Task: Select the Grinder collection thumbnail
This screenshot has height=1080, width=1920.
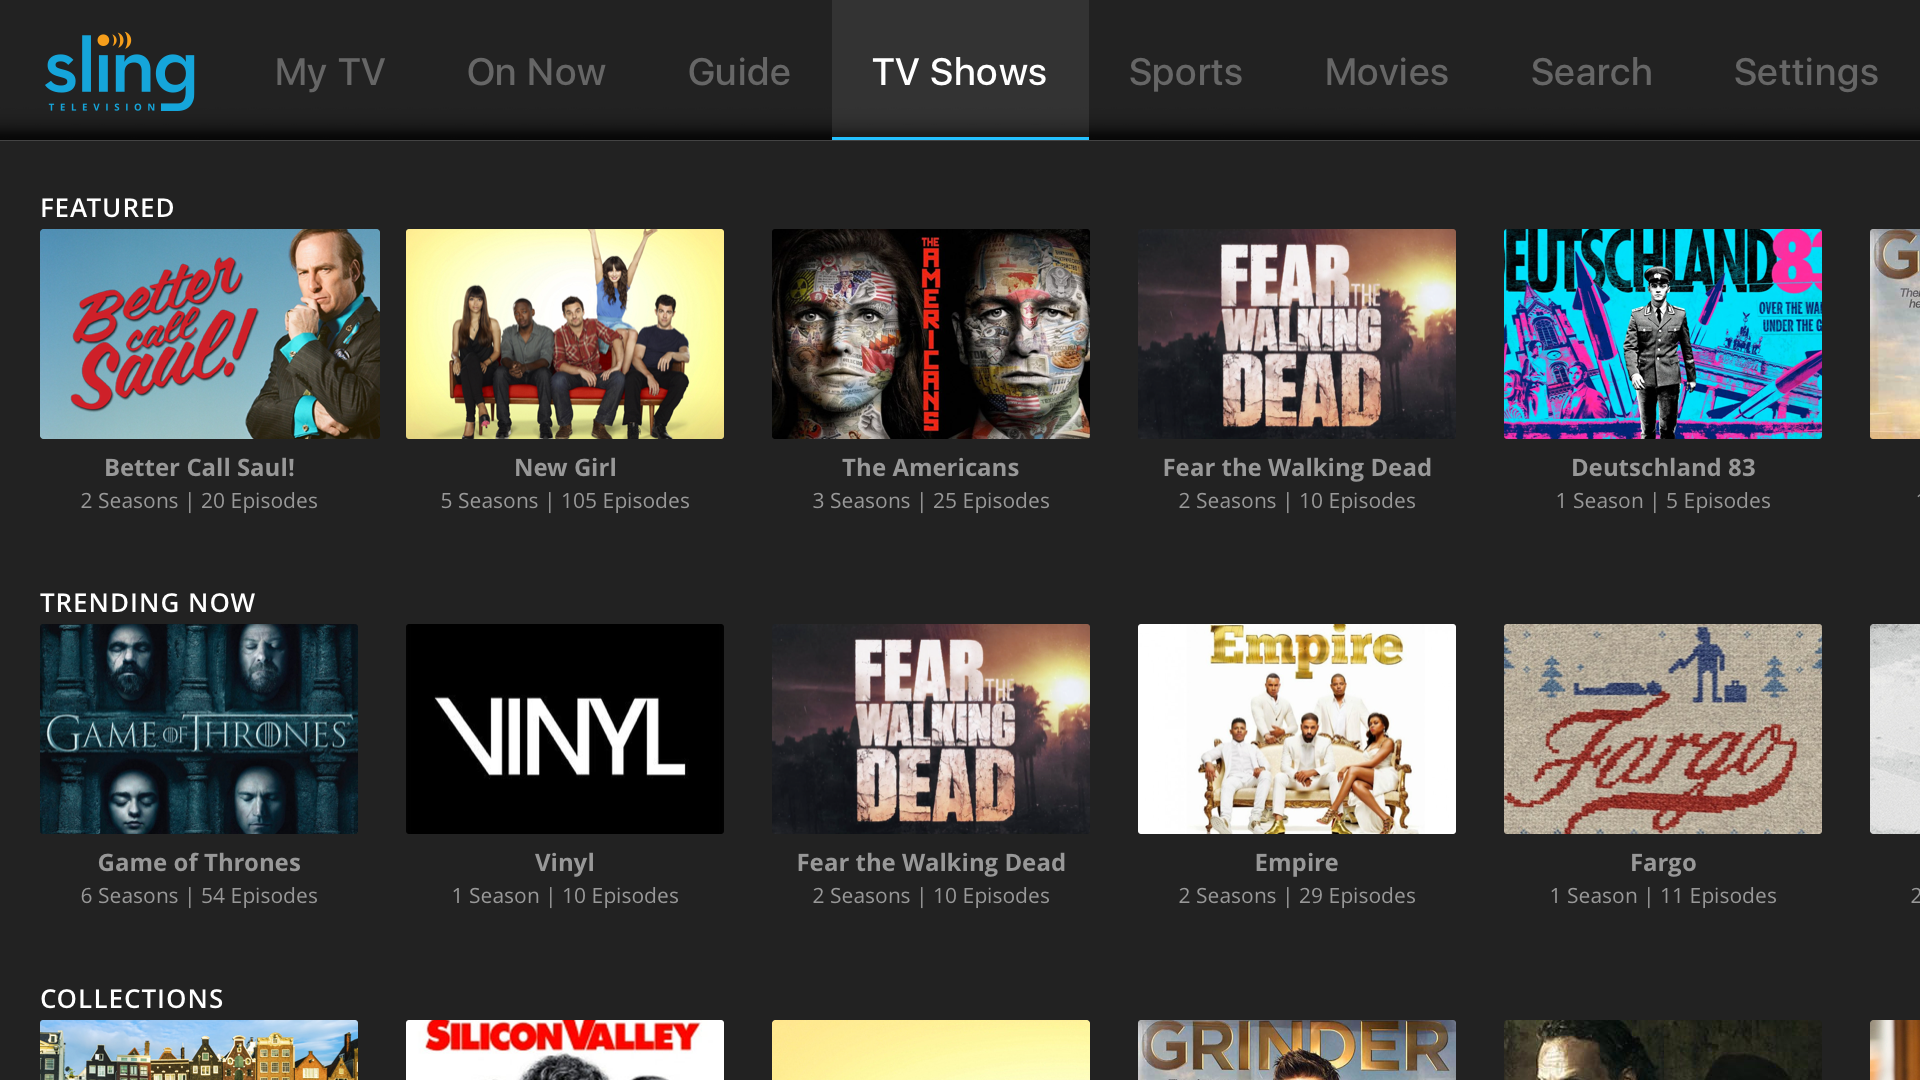Action: point(1297,1050)
